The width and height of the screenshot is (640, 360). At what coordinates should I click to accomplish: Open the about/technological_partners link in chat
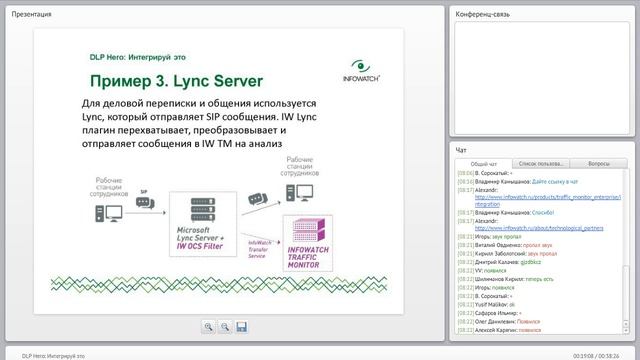click(539, 228)
